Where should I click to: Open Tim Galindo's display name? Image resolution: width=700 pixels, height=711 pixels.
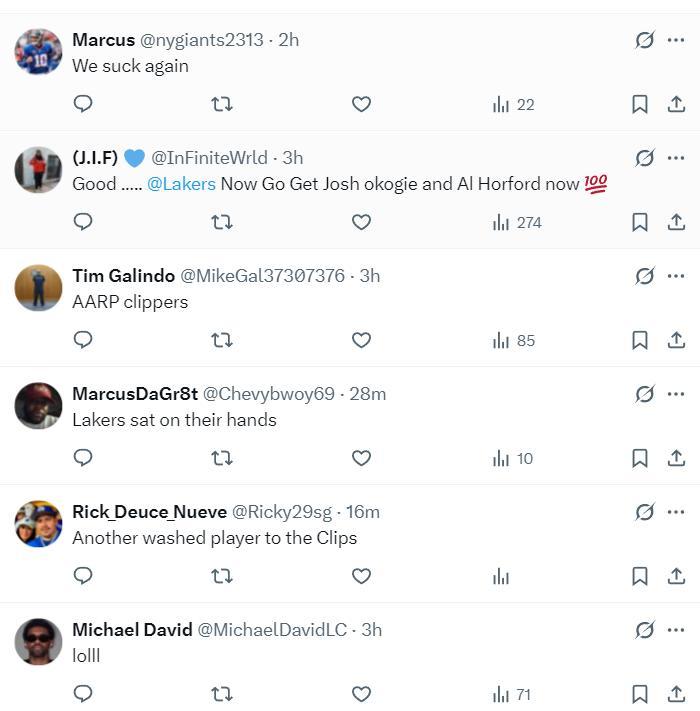[122, 276]
